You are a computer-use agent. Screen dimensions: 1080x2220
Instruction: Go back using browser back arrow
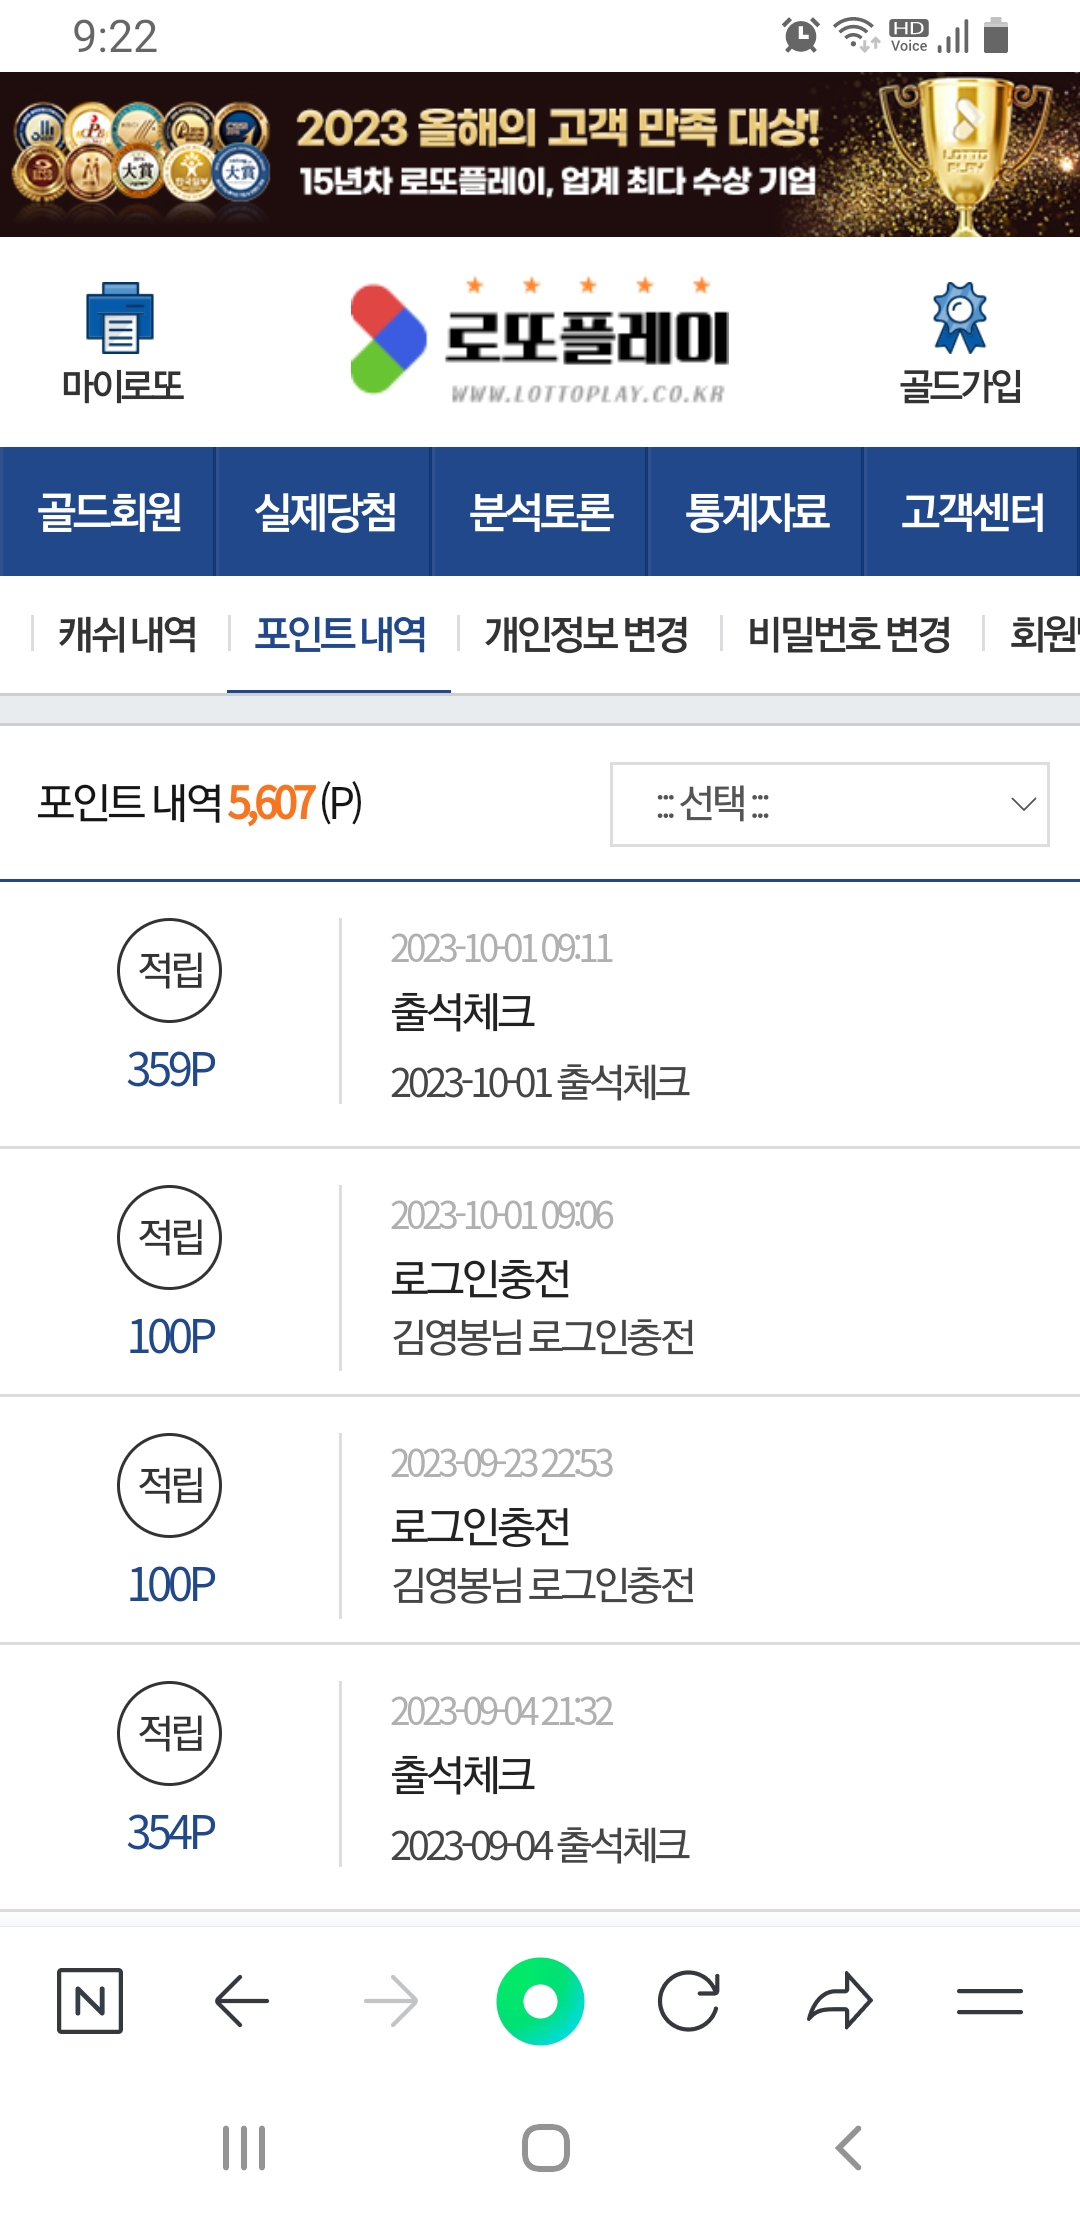coord(242,2001)
